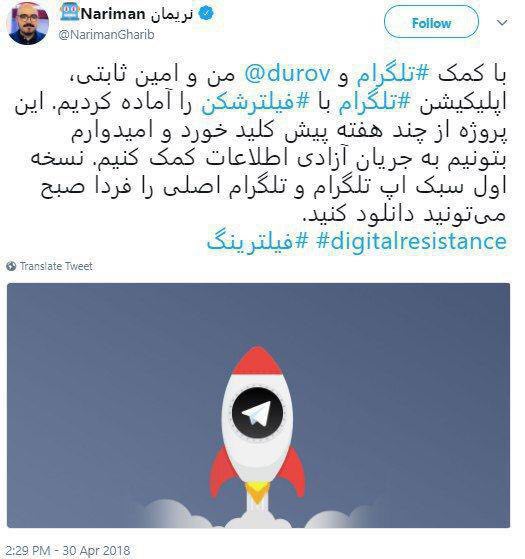Screen dimensions: 525x559
Task: Click the rocket's red nose cone
Action: pyautogui.click(x=257, y=360)
